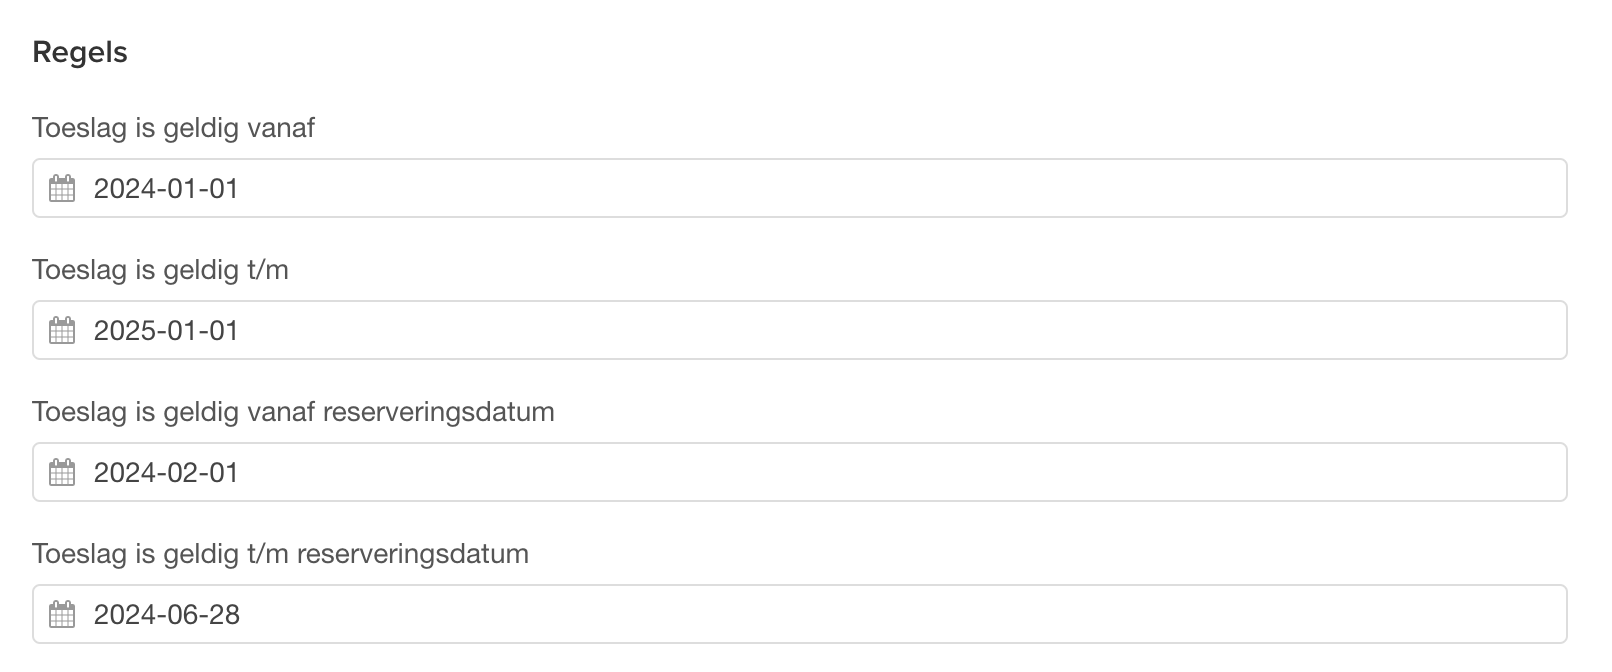The width and height of the screenshot is (1612, 672).
Task: Click the 'Toeslag is geldig t/m reserveringsdatum' label
Action: [x=280, y=554]
